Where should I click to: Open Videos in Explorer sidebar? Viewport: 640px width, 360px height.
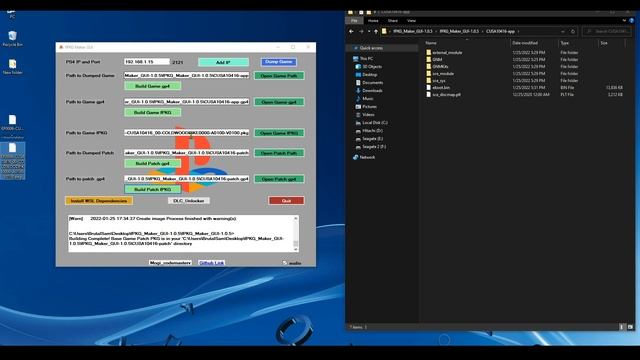tap(365, 115)
